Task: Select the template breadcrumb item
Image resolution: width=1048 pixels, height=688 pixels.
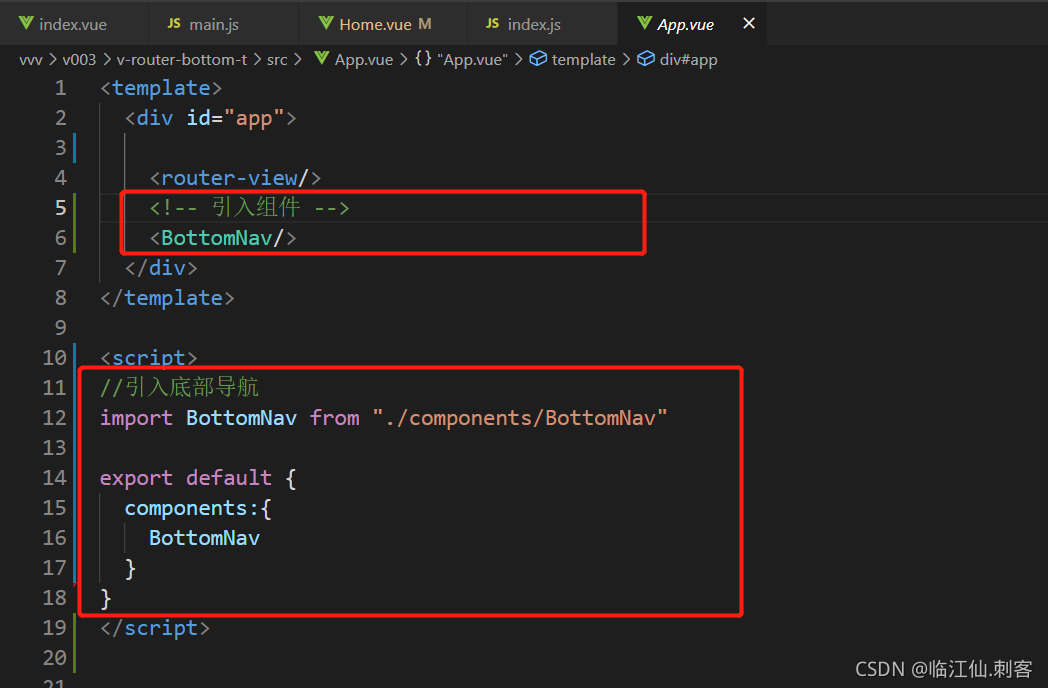Action: (583, 60)
